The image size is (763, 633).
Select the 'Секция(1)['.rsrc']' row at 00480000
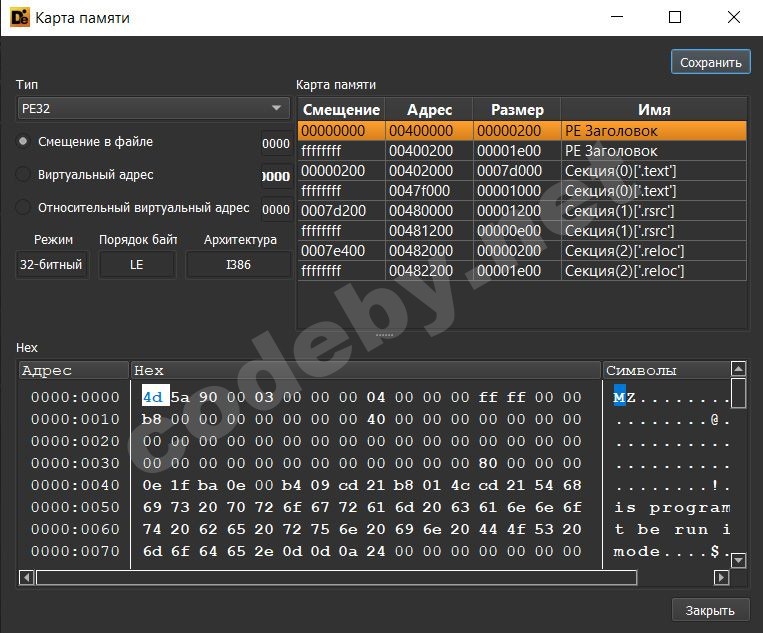[x=522, y=211]
